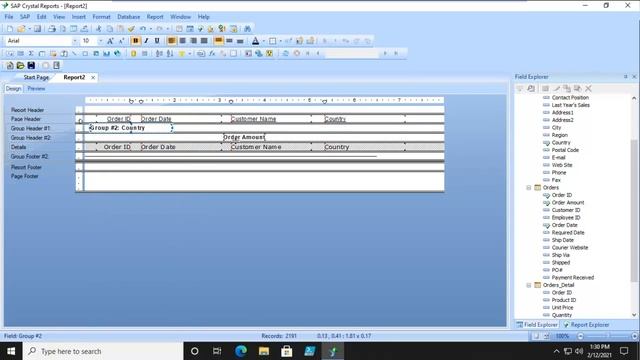640x360 pixels.
Task: Toggle Align Center
Action: click(x=182, y=41)
